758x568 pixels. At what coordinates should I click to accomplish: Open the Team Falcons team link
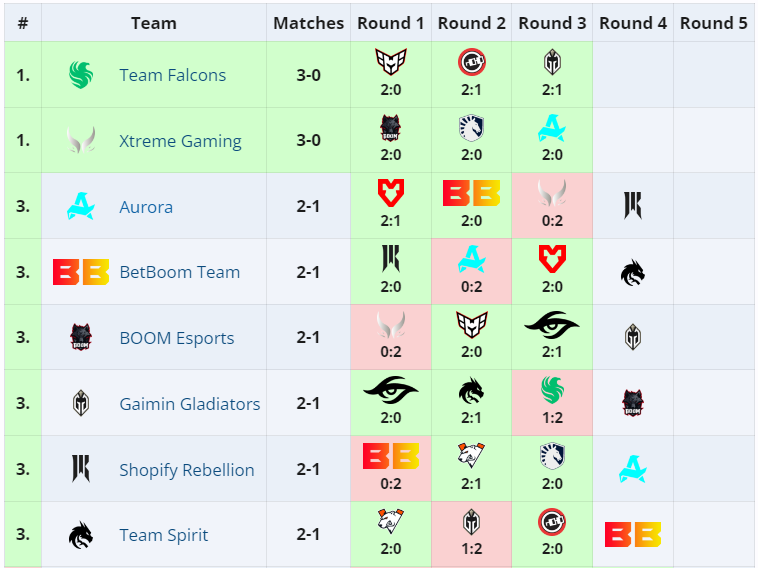(172, 75)
